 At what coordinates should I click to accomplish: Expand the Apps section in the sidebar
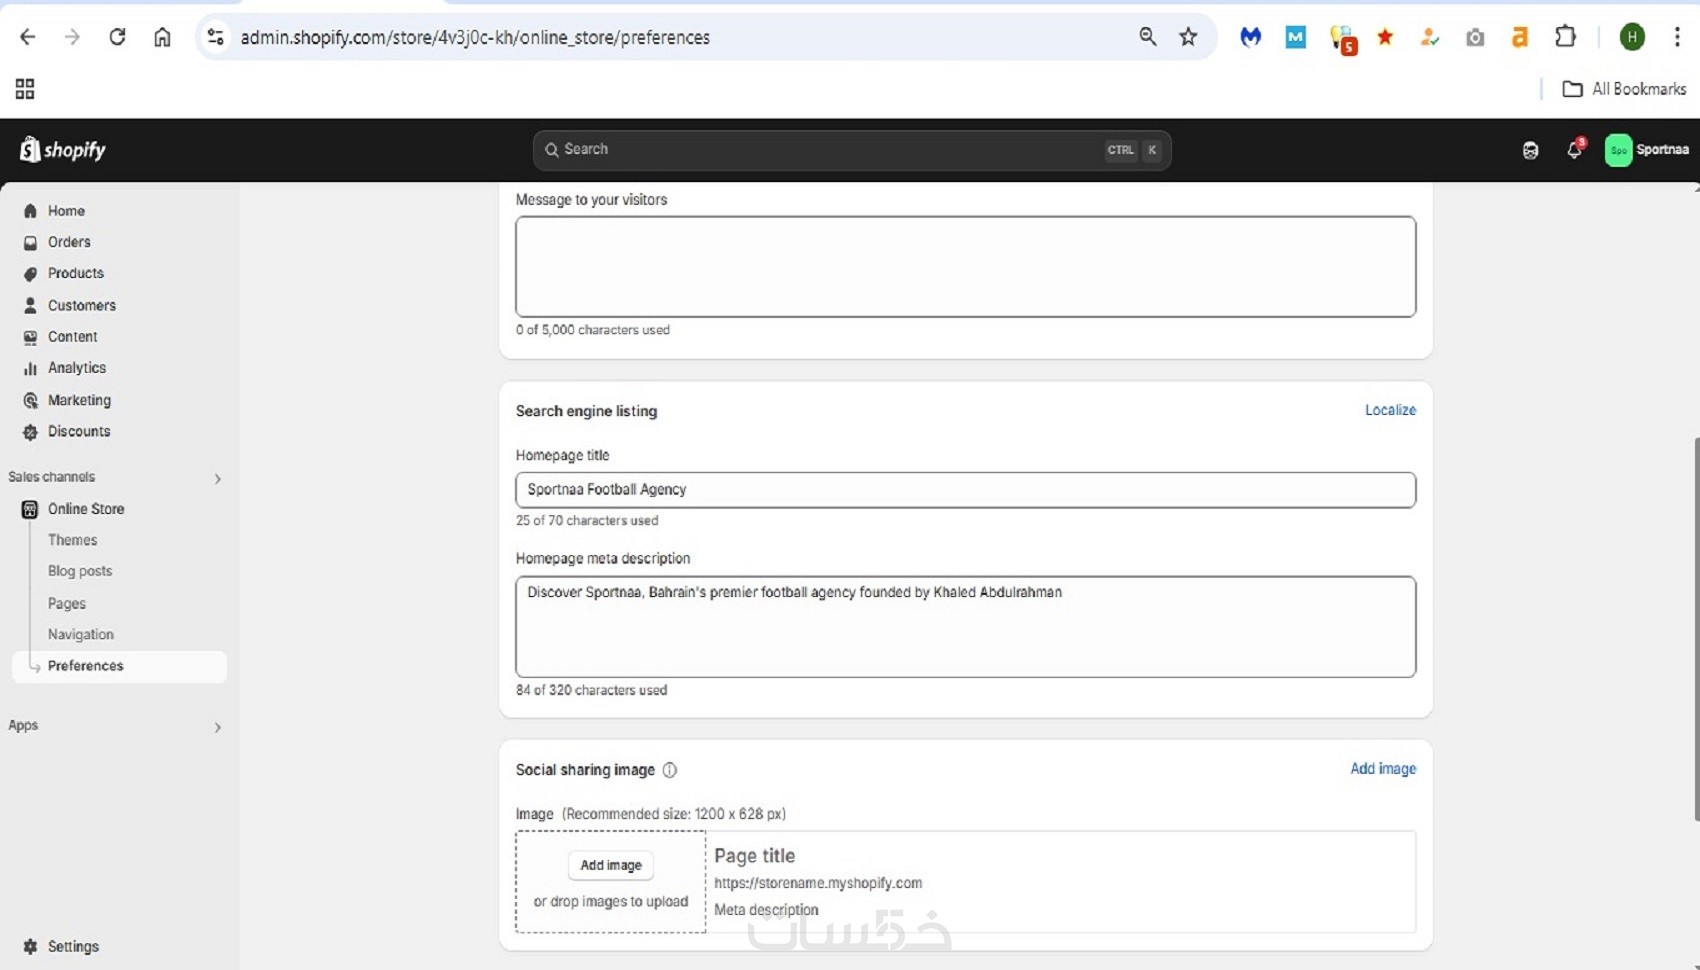tap(217, 727)
